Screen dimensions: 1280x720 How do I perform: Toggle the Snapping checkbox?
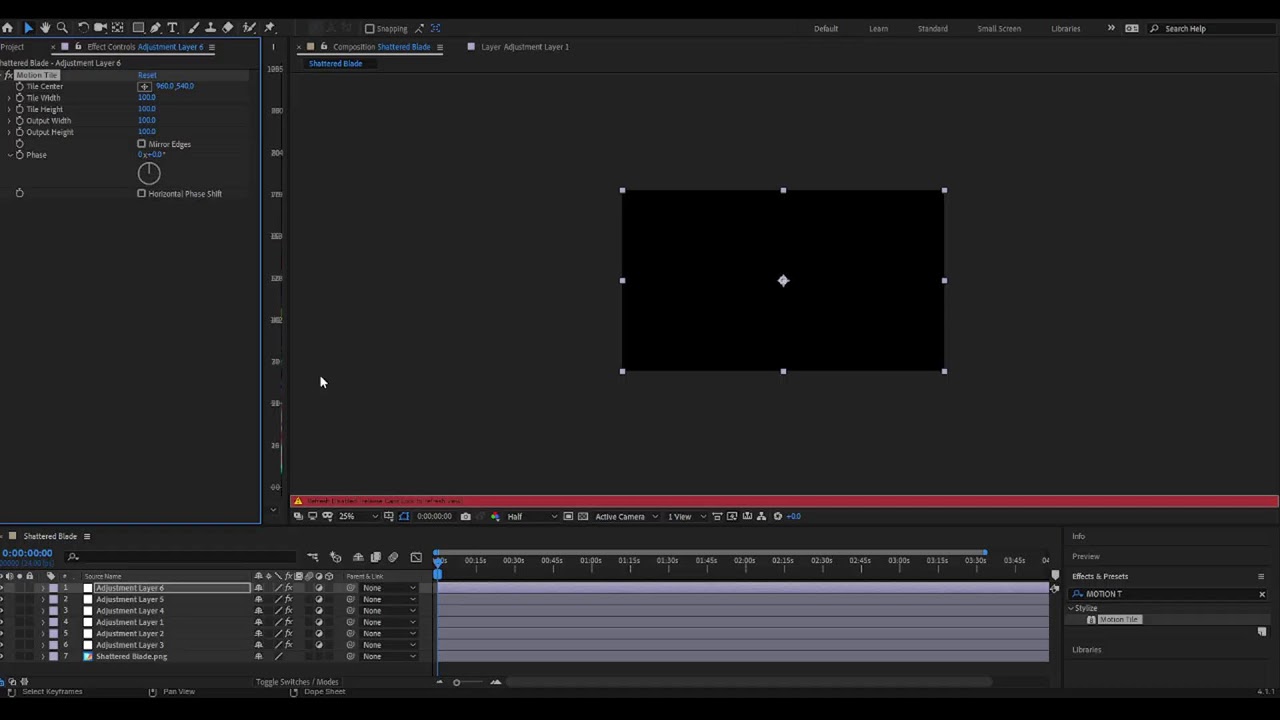(370, 29)
